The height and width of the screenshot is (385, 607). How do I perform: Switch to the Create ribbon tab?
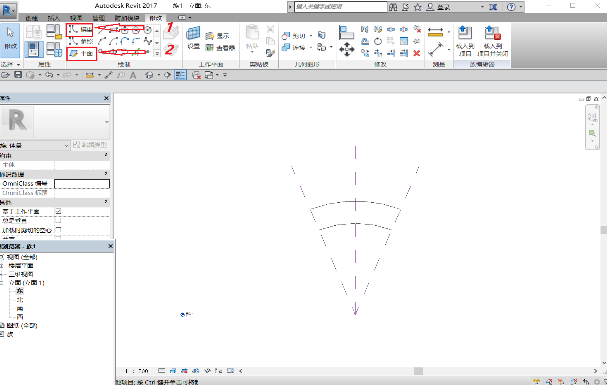[x=31, y=18]
